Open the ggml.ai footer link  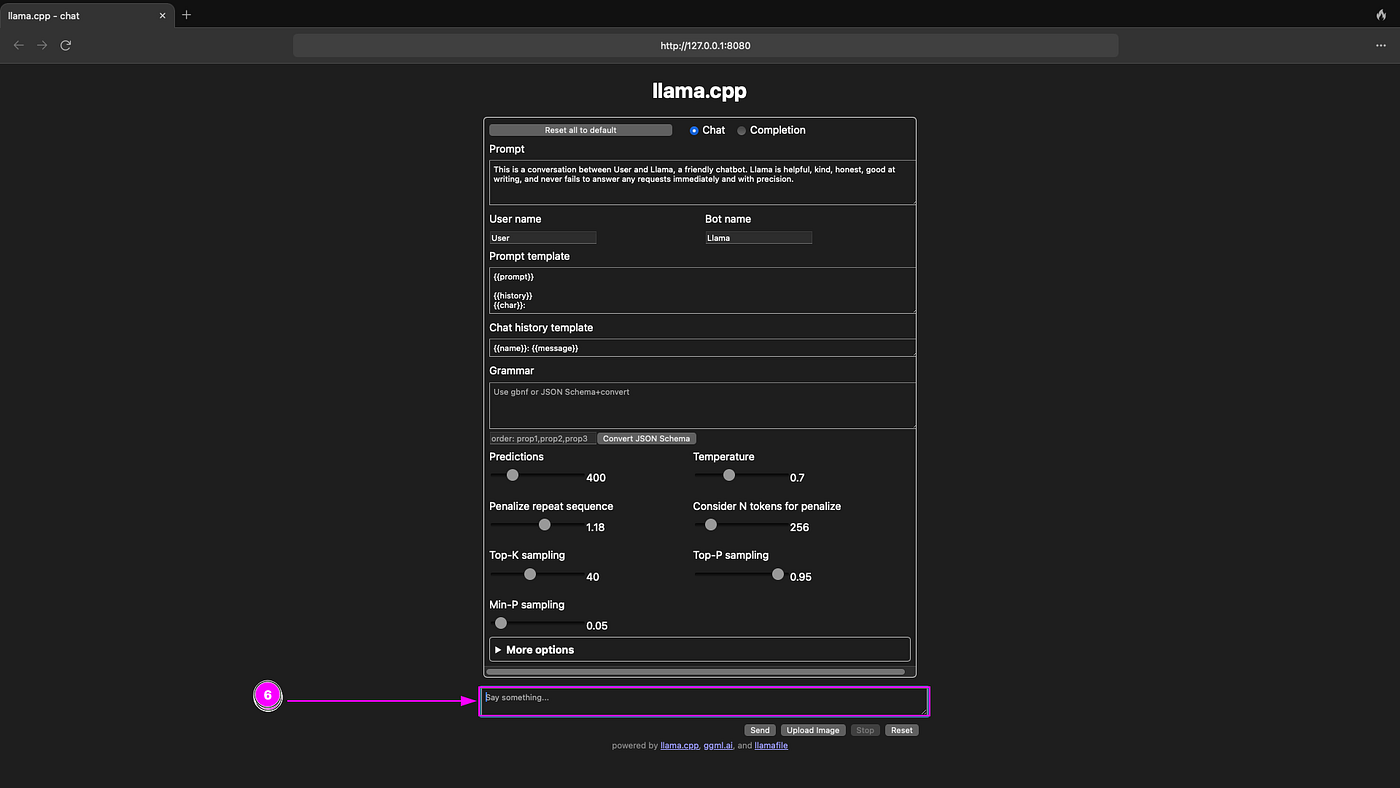pyautogui.click(x=718, y=745)
